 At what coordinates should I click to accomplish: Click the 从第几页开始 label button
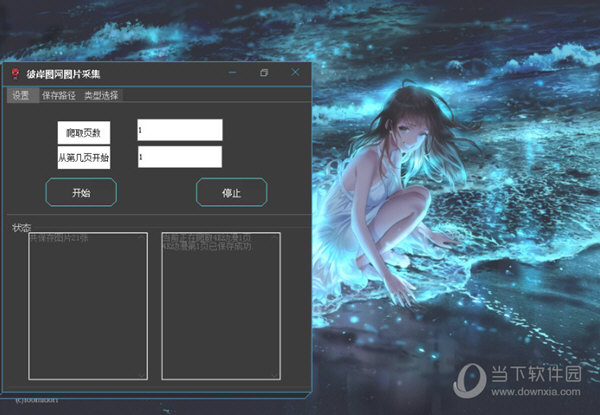tap(84, 158)
